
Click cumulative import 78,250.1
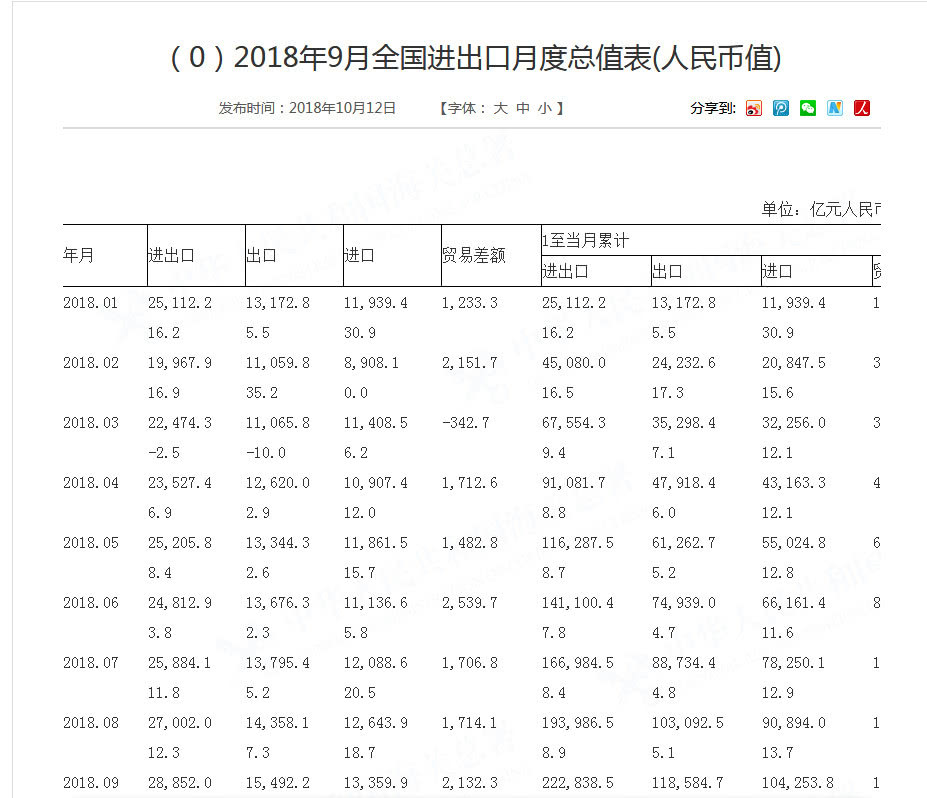click(793, 663)
